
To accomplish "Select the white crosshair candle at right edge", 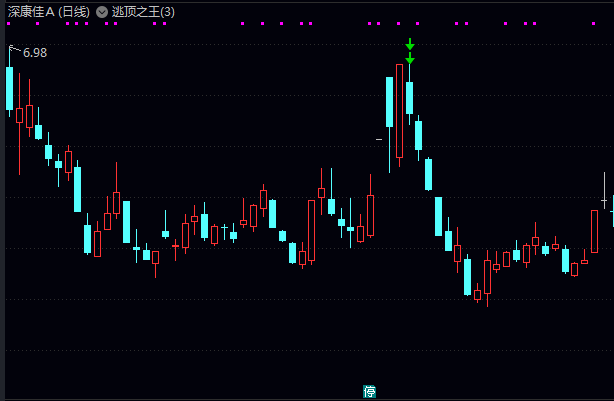I will 604,190.
